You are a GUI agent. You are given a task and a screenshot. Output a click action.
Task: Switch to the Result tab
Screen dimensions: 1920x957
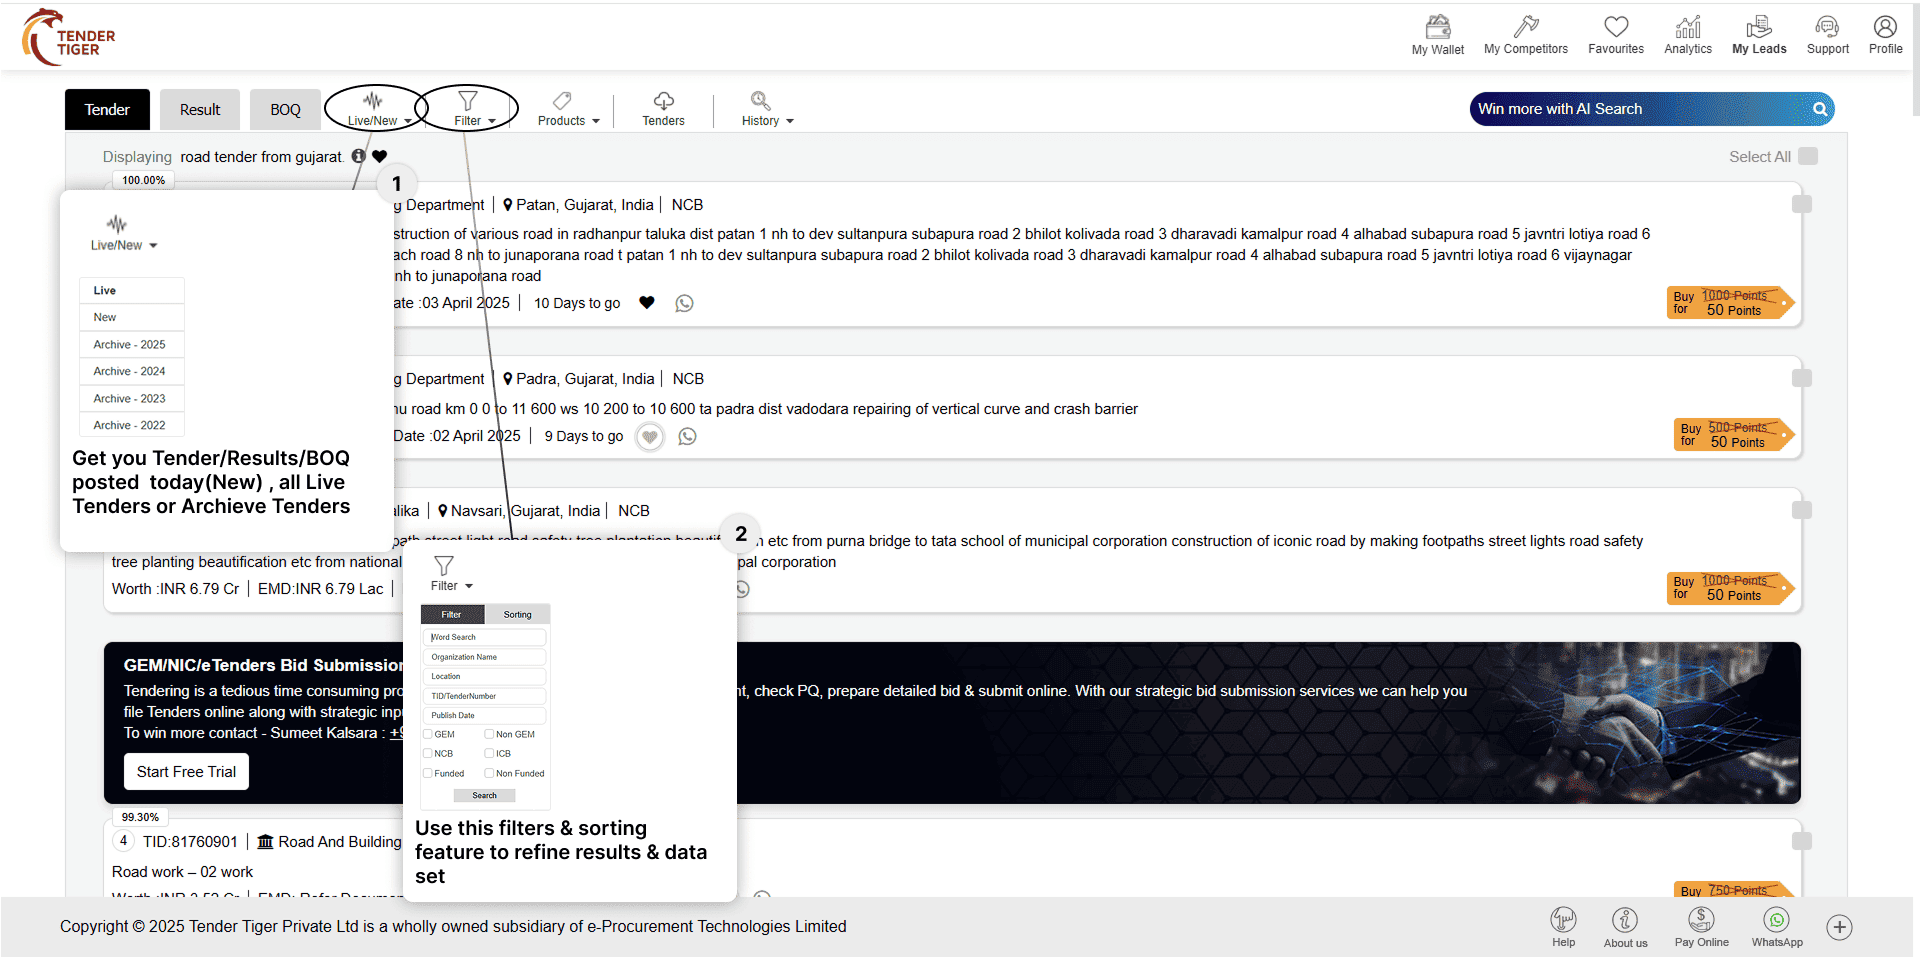[x=199, y=109]
